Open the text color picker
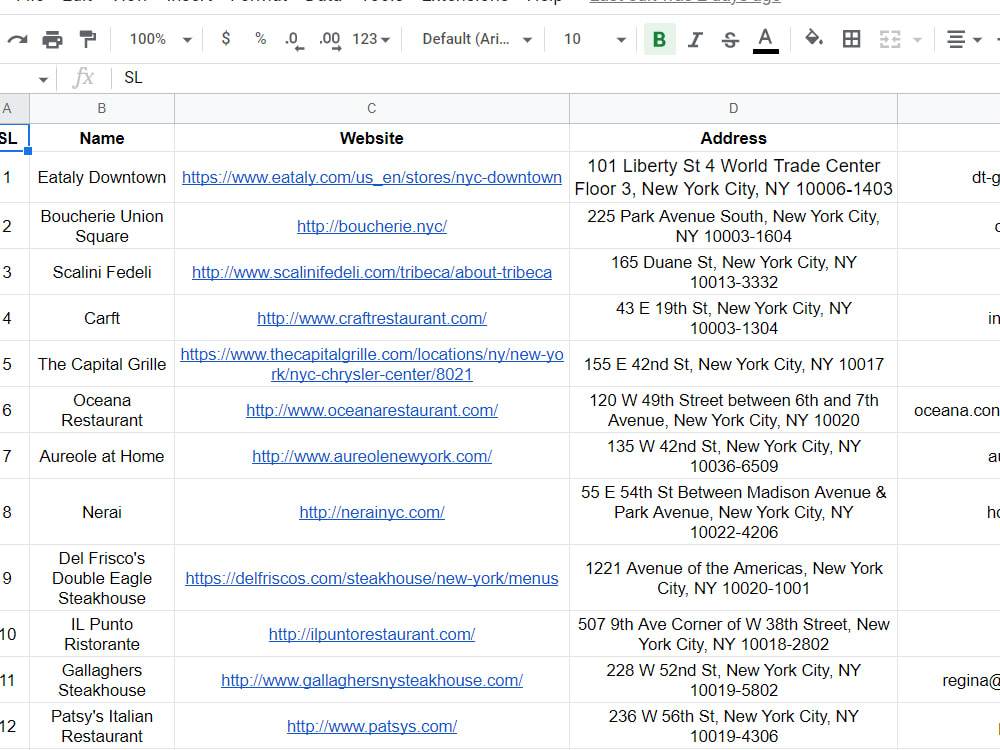This screenshot has width=1000, height=750. click(765, 40)
